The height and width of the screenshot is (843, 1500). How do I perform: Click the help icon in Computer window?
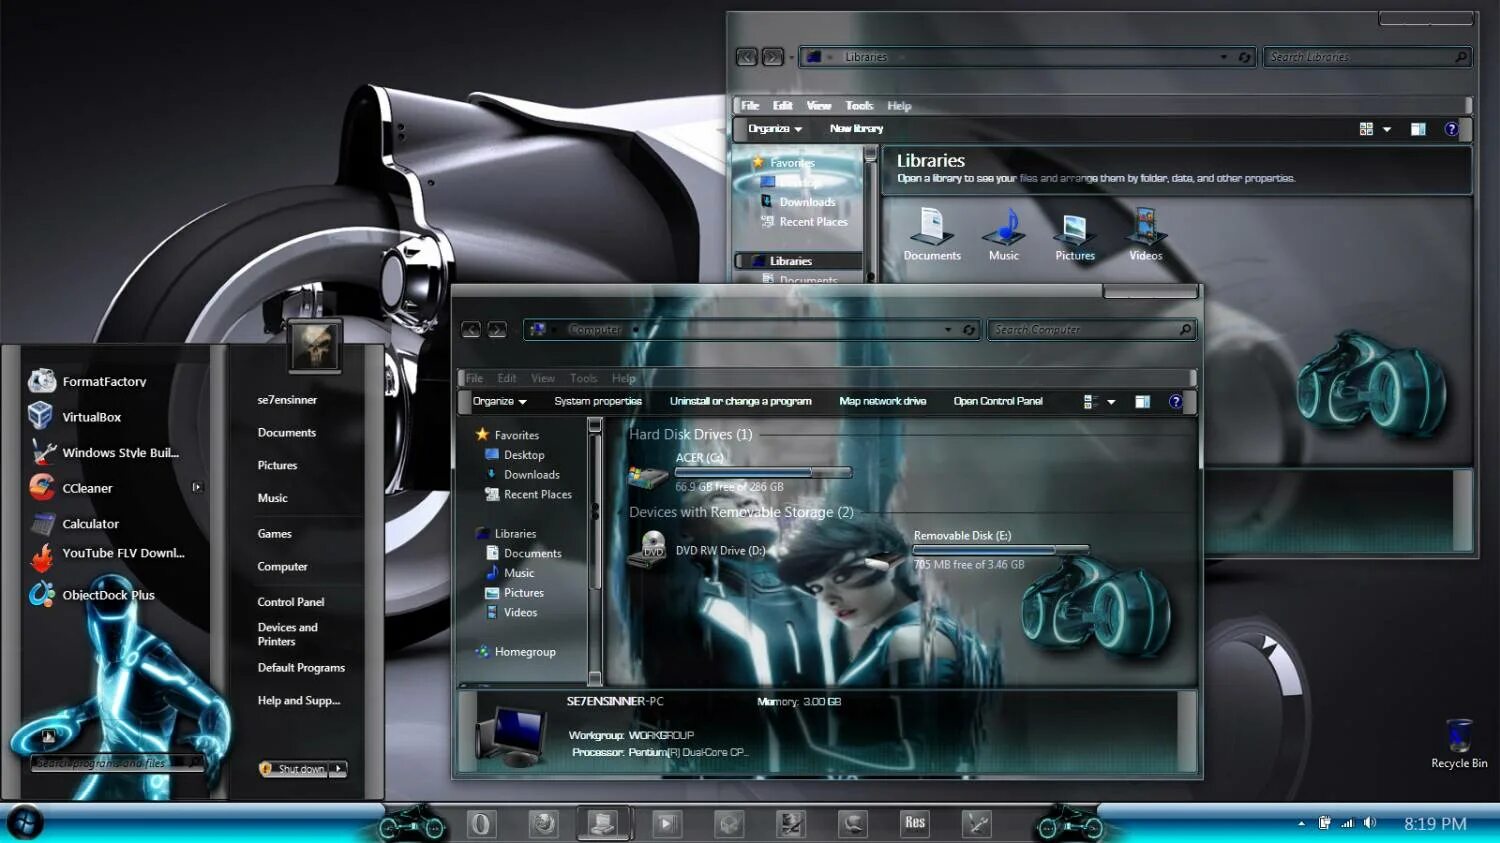1176,402
